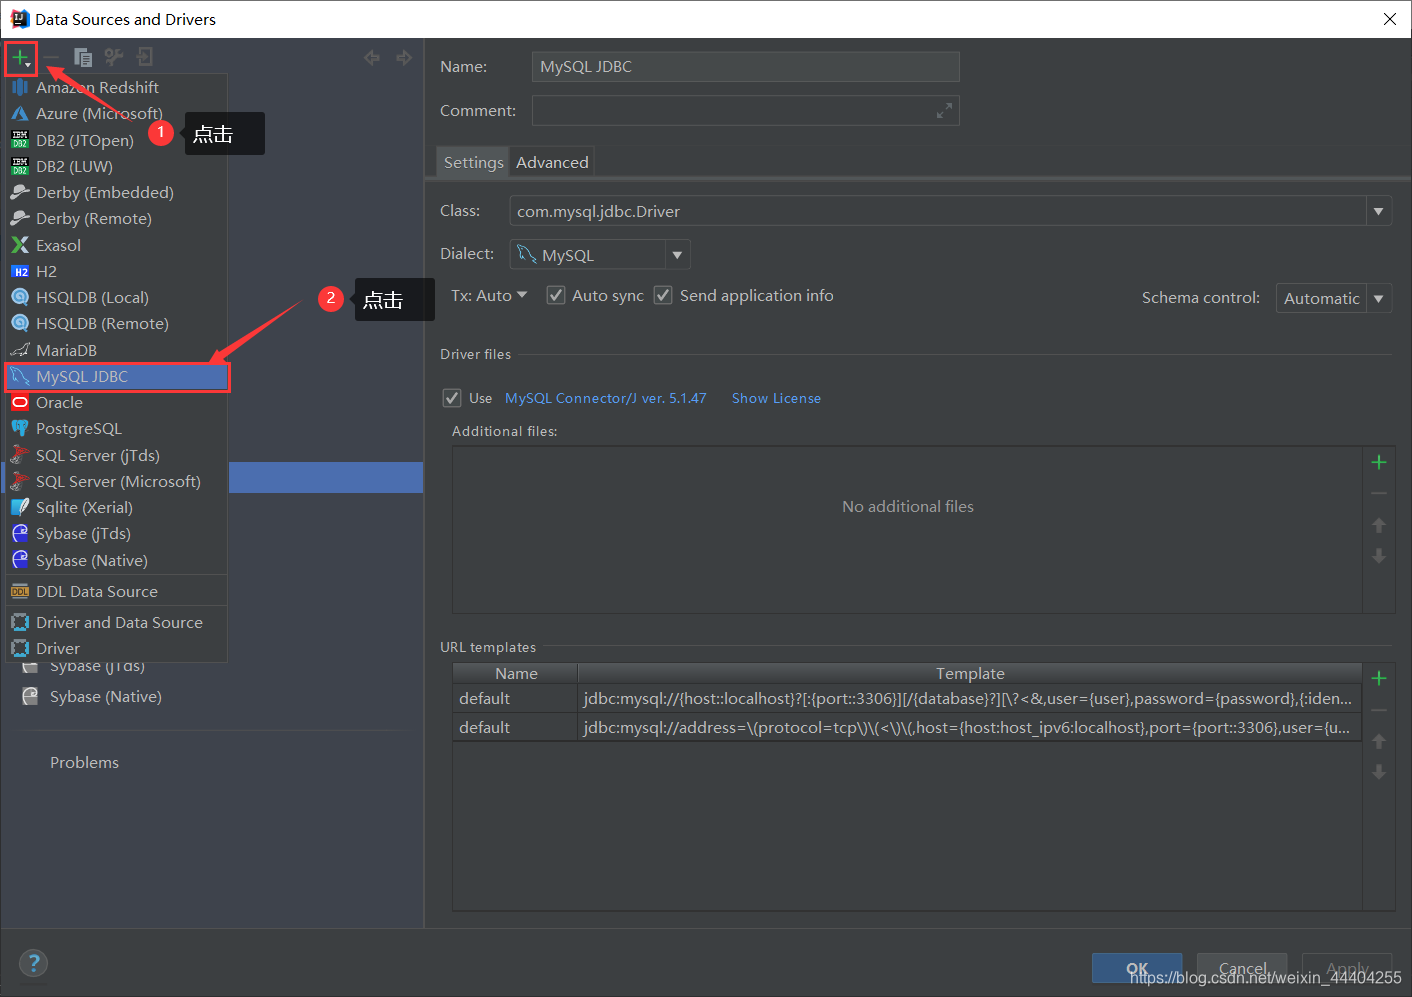Move URL template up arrow

1379,741
